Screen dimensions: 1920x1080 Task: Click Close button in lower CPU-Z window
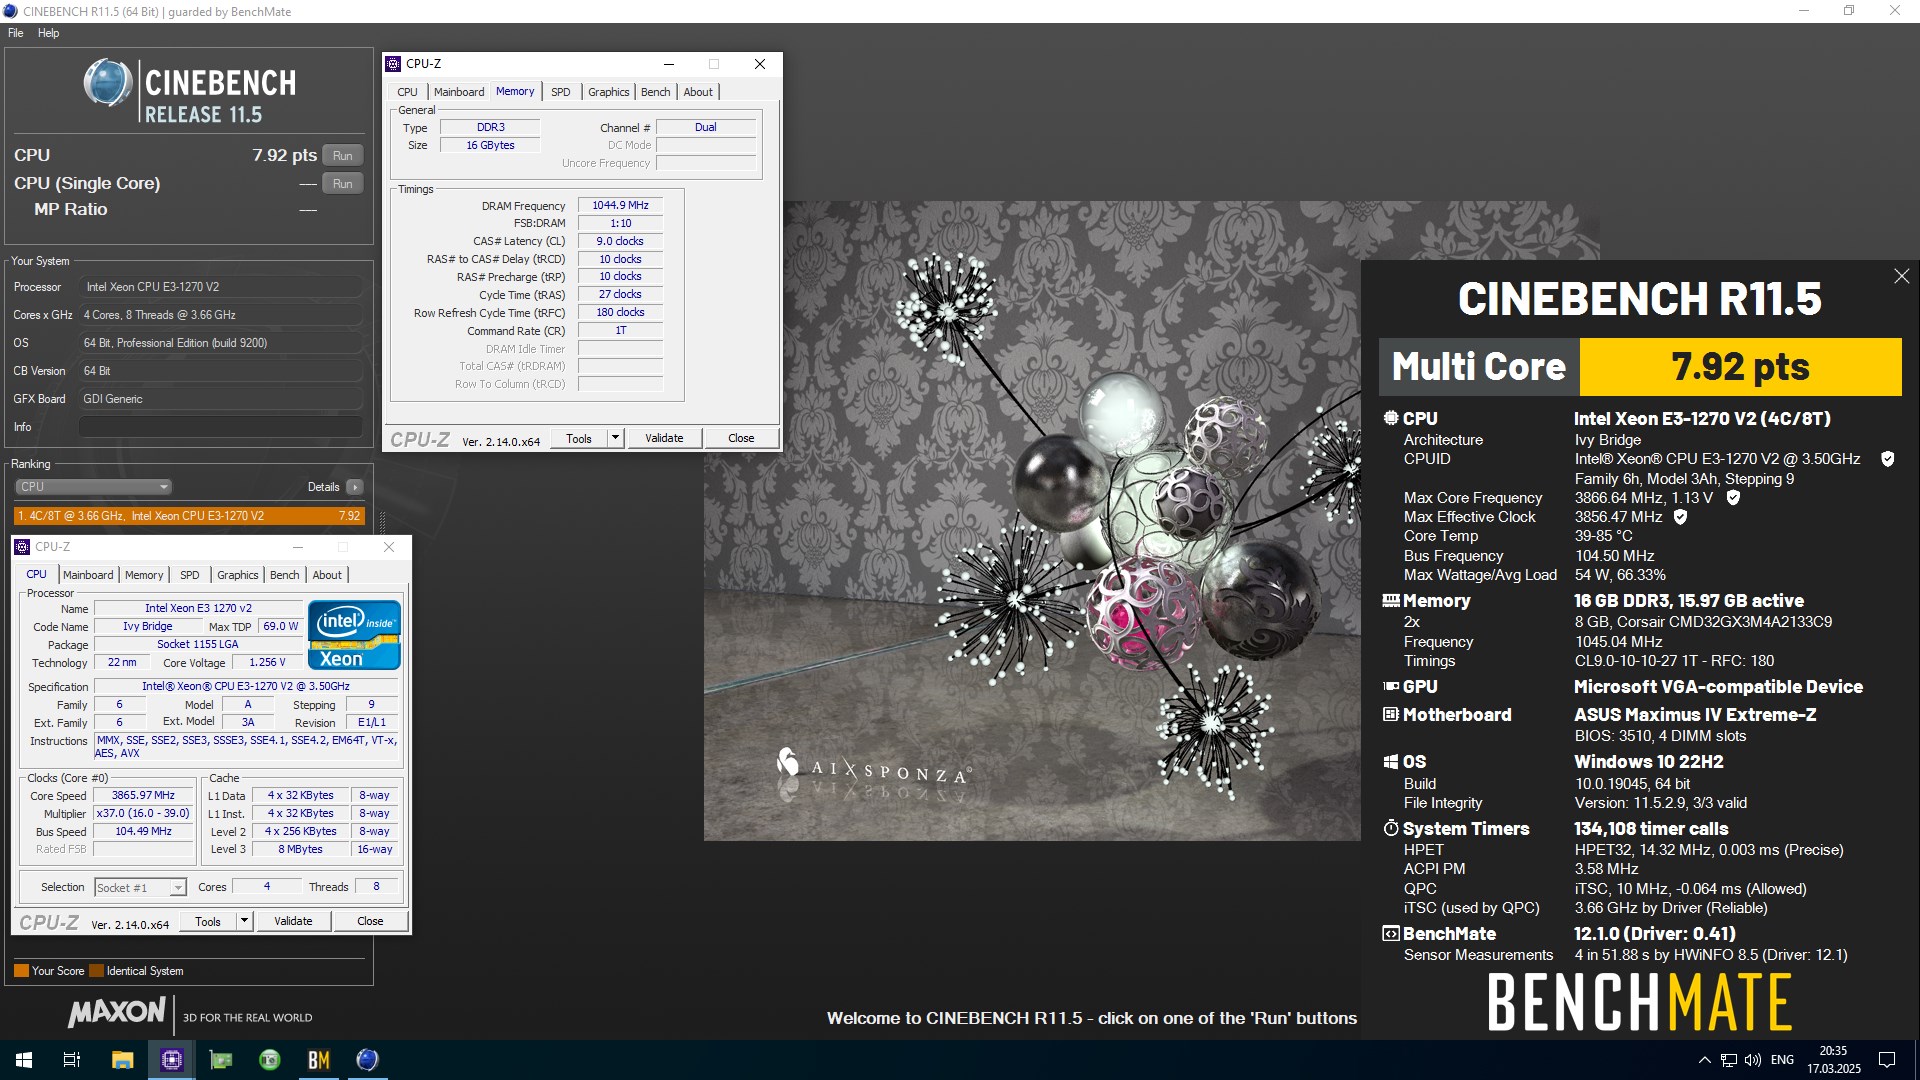tap(370, 921)
